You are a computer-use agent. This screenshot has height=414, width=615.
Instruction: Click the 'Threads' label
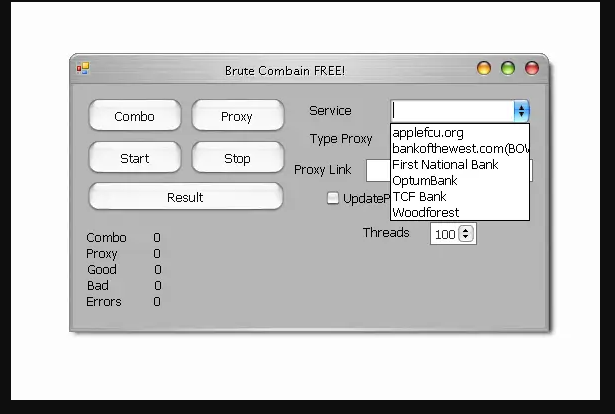[386, 232]
